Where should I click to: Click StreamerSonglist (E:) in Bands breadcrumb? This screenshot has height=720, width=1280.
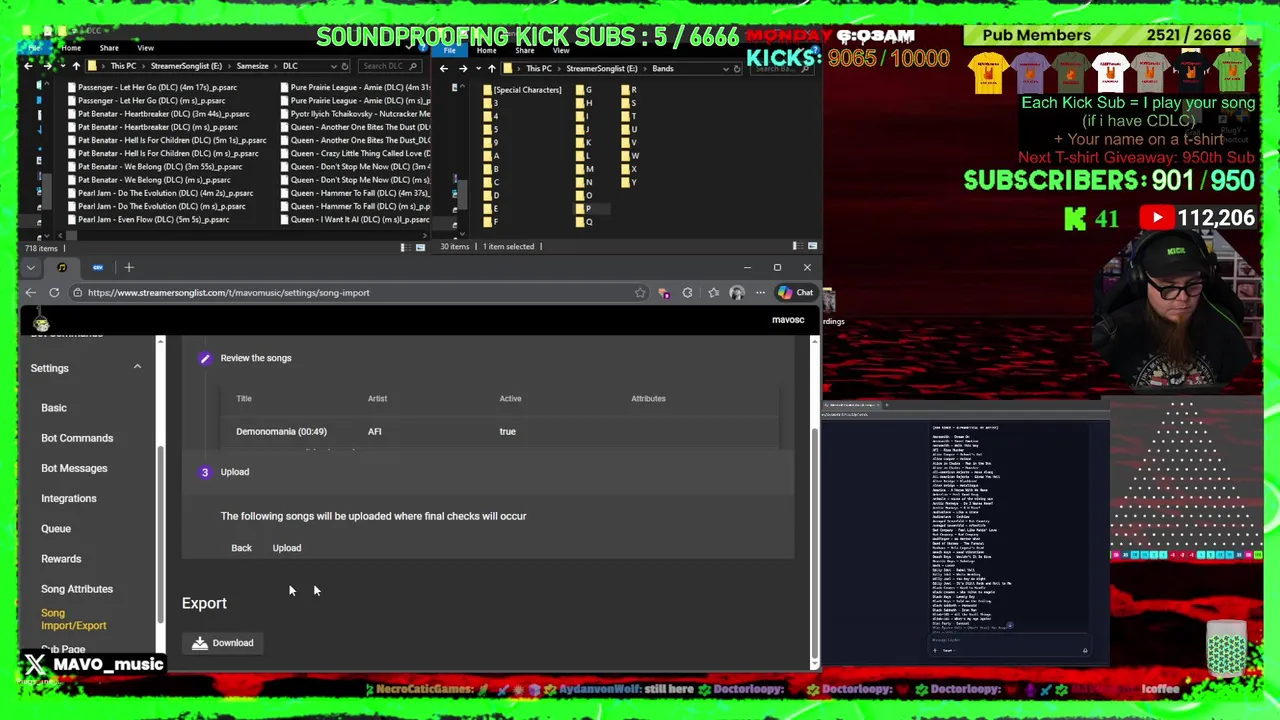pyautogui.click(x=601, y=68)
